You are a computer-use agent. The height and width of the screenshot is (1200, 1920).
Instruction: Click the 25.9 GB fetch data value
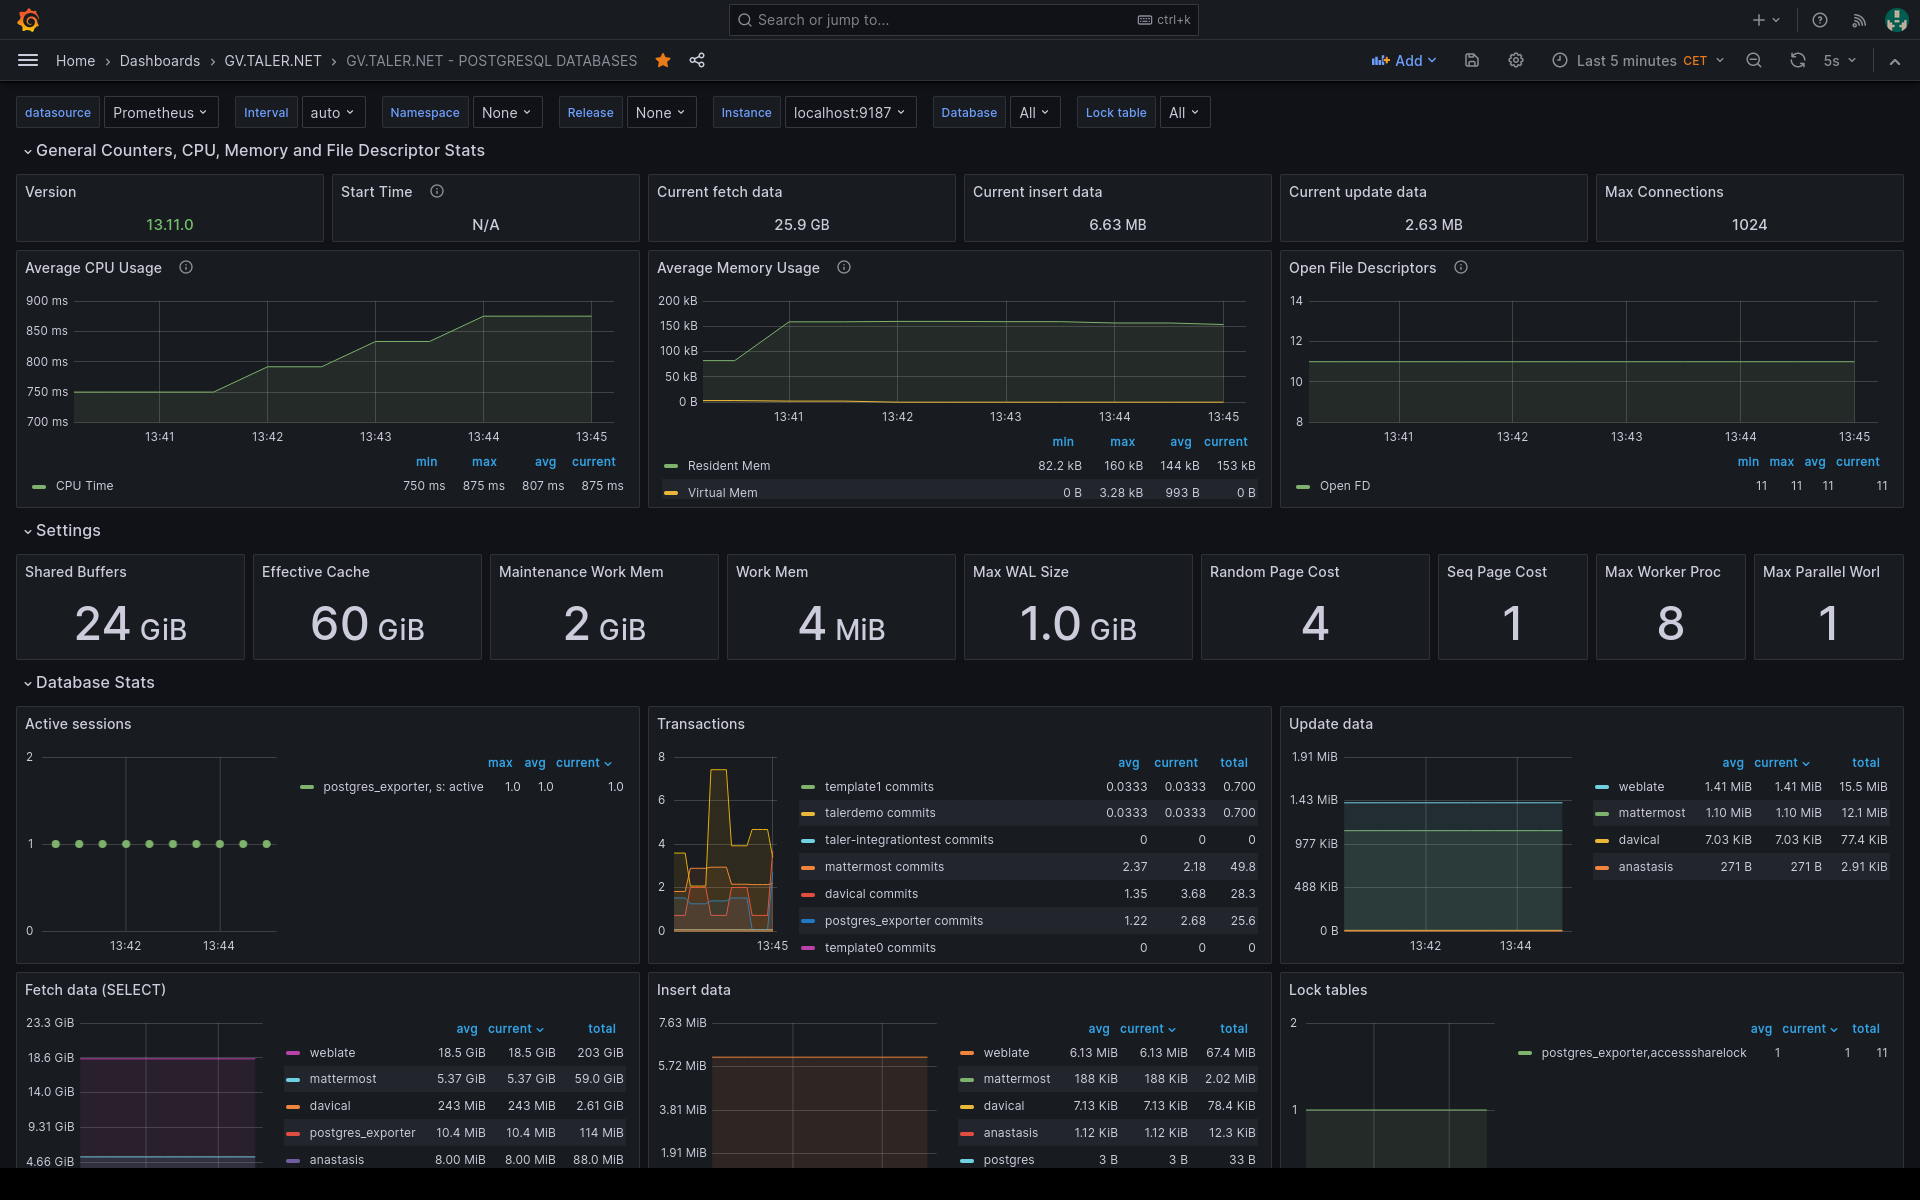click(x=802, y=225)
